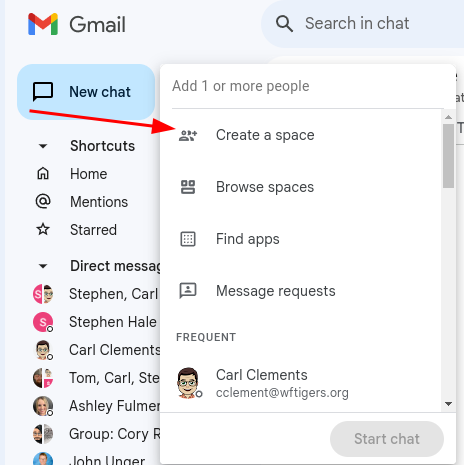Select Carl Clements from frequent contacts
The width and height of the screenshot is (464, 465).
(x=301, y=383)
